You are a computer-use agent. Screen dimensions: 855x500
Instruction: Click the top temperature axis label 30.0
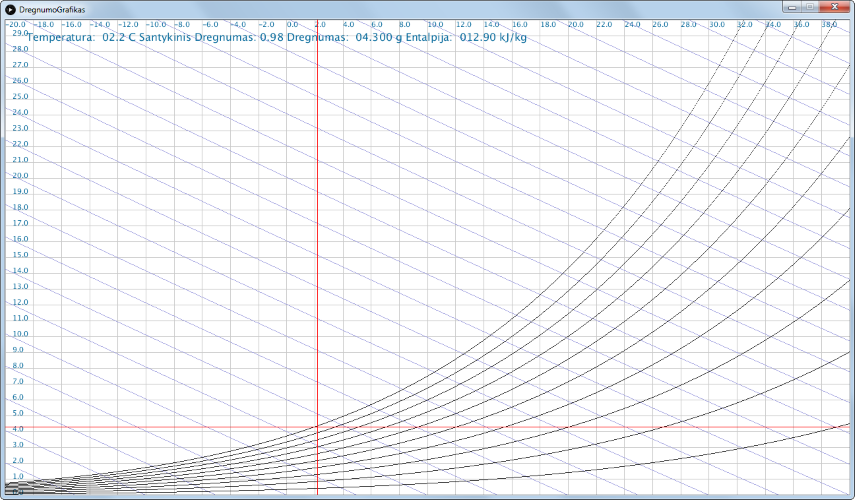(x=716, y=25)
